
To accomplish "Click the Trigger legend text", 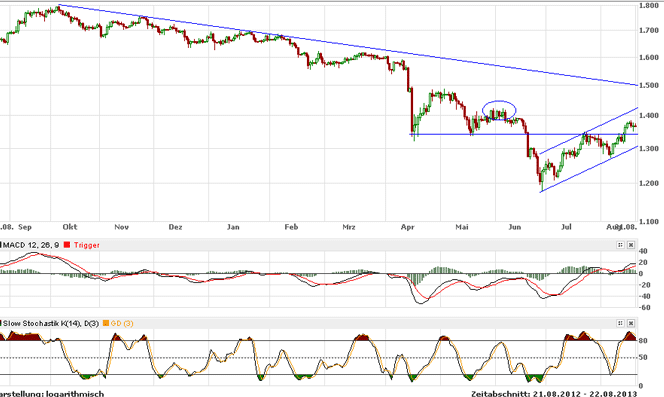I will coord(87,245).
